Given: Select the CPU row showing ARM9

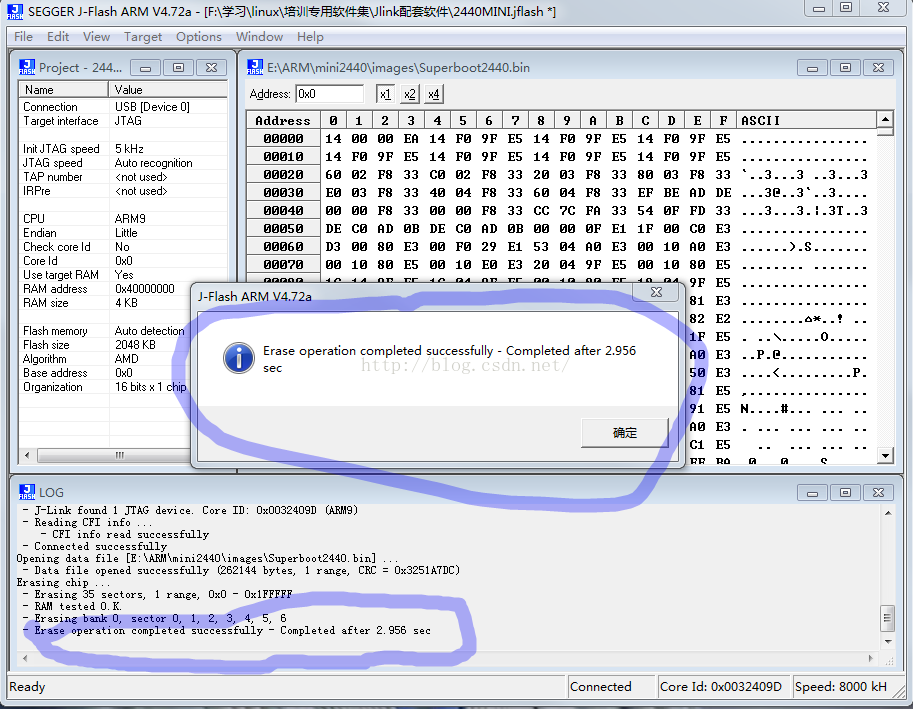Looking at the screenshot, I should tap(123, 219).
